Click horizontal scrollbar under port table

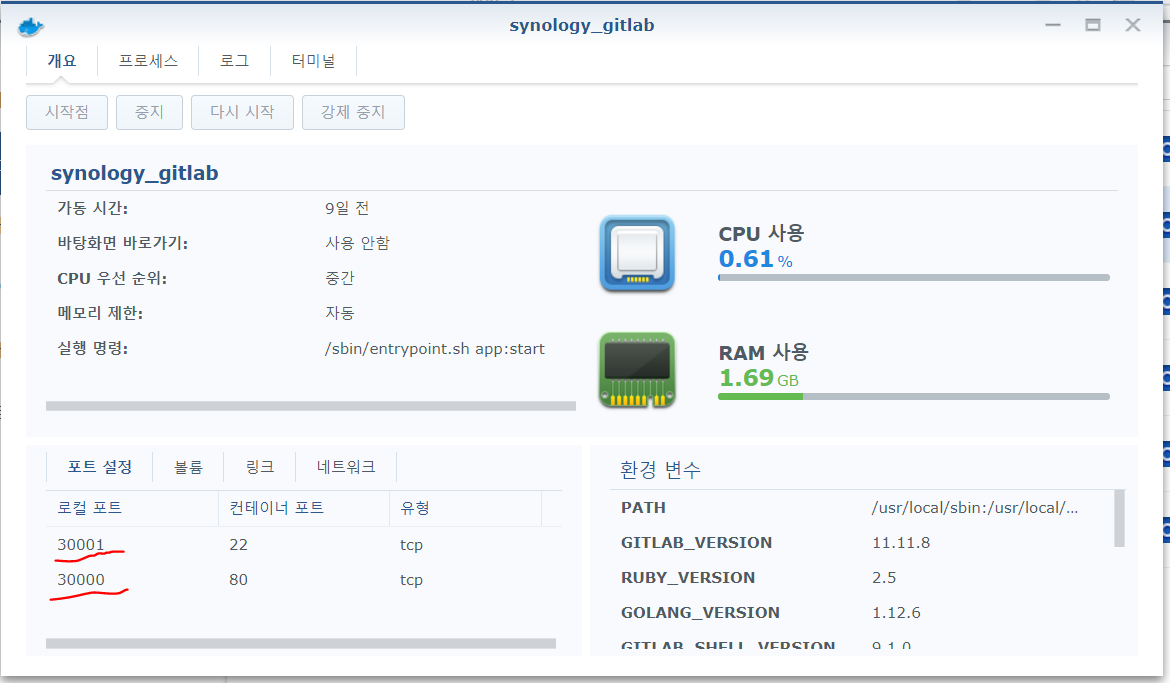coord(301,643)
